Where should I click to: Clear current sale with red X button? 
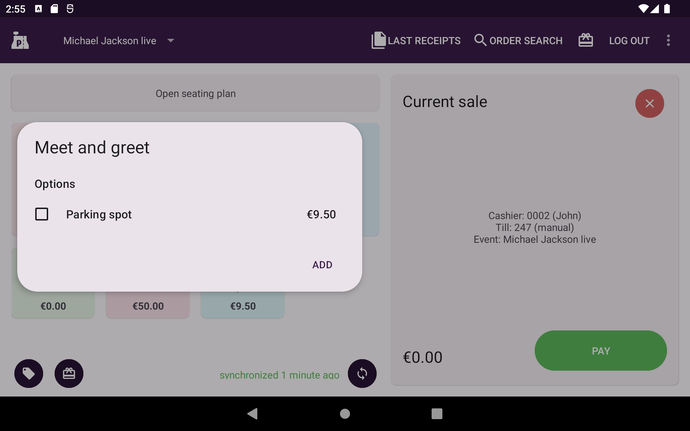coord(649,103)
